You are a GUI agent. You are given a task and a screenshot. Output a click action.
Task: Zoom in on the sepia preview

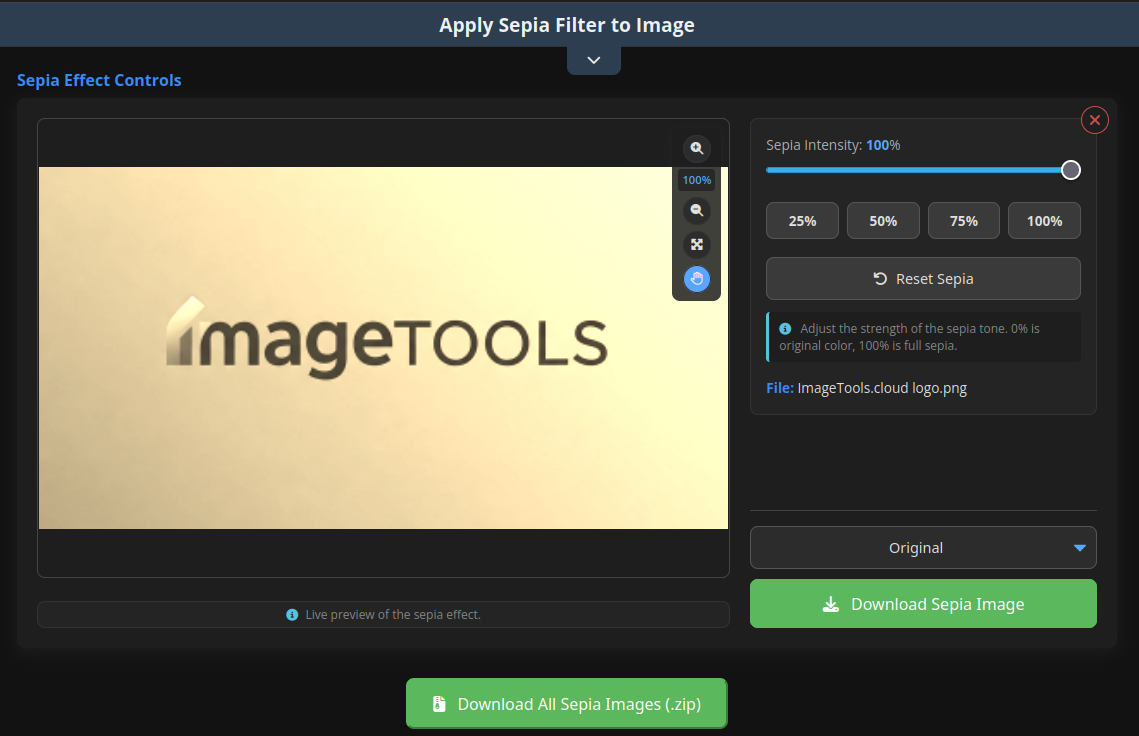tap(697, 148)
